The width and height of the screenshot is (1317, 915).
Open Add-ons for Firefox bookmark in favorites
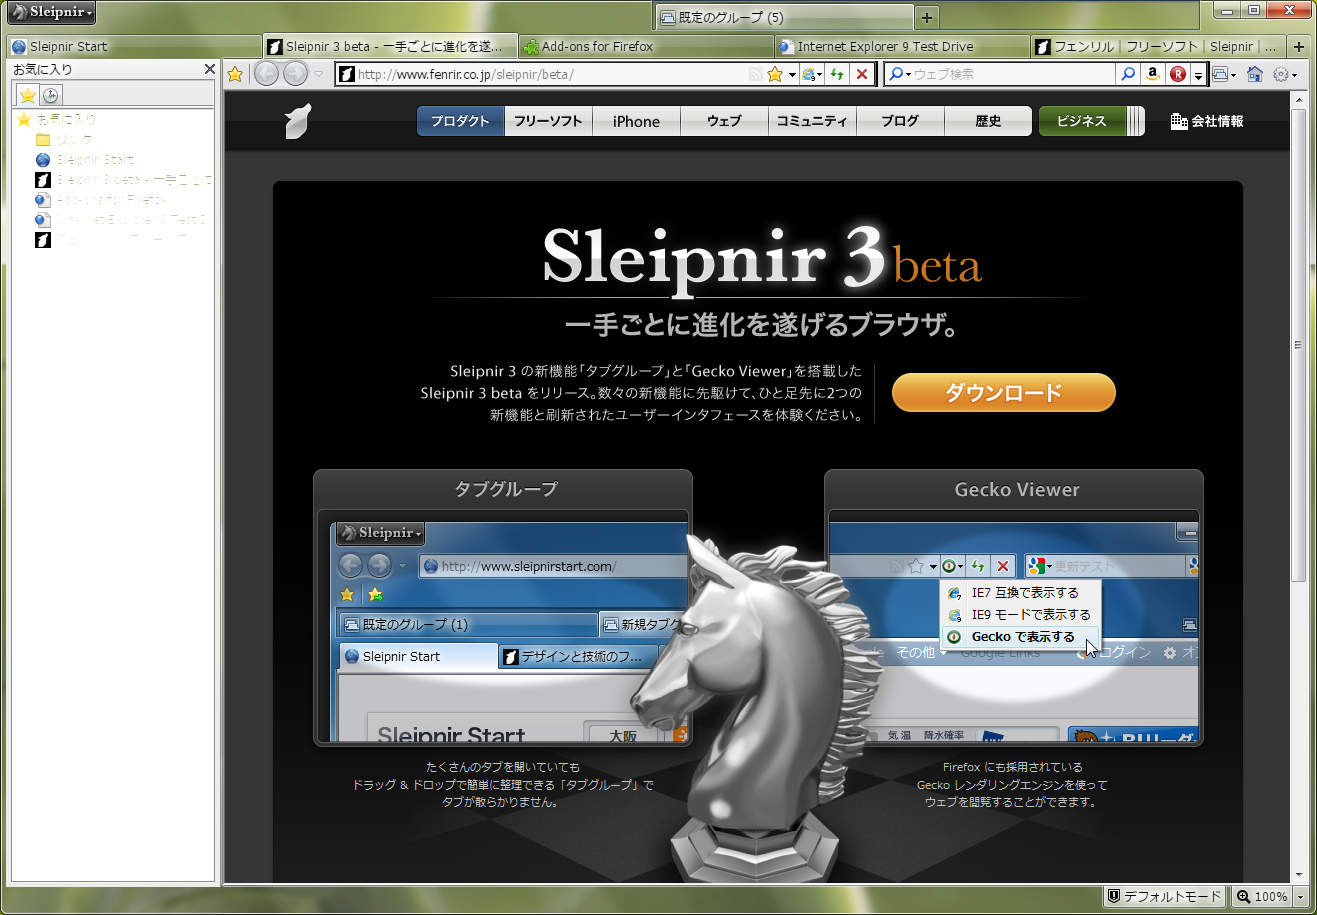(x=101, y=200)
